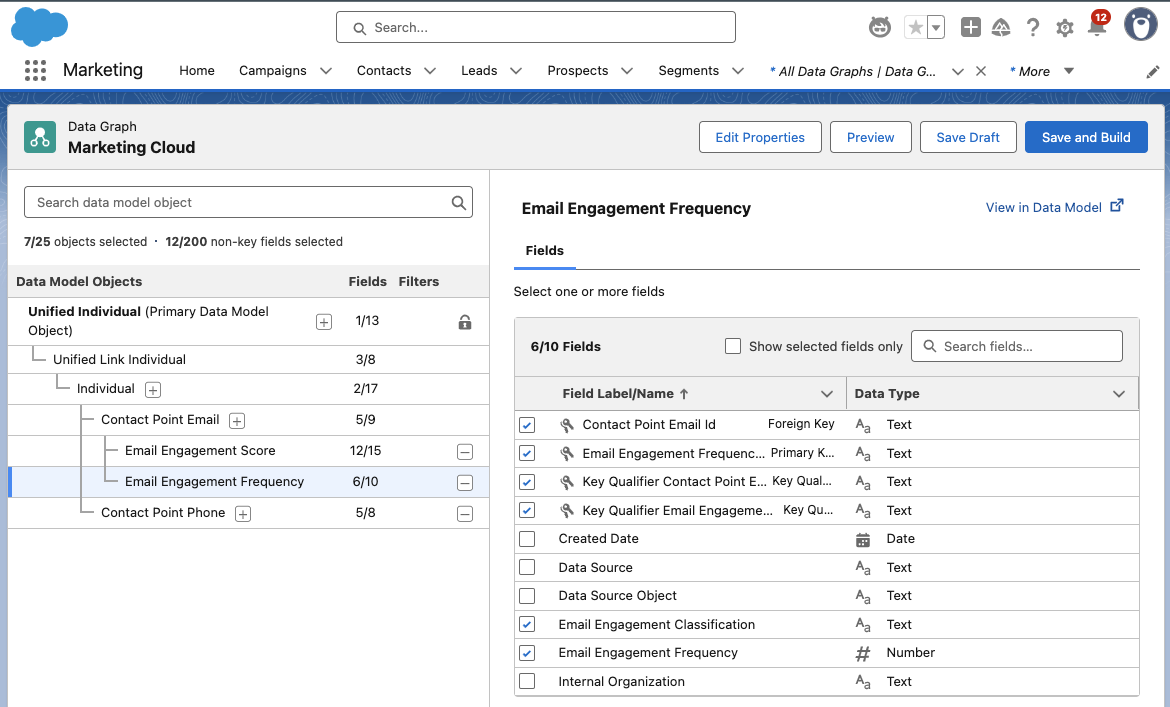This screenshot has width=1170, height=707.
Task: Expand the Contacts nav dropdown
Action: [430, 71]
